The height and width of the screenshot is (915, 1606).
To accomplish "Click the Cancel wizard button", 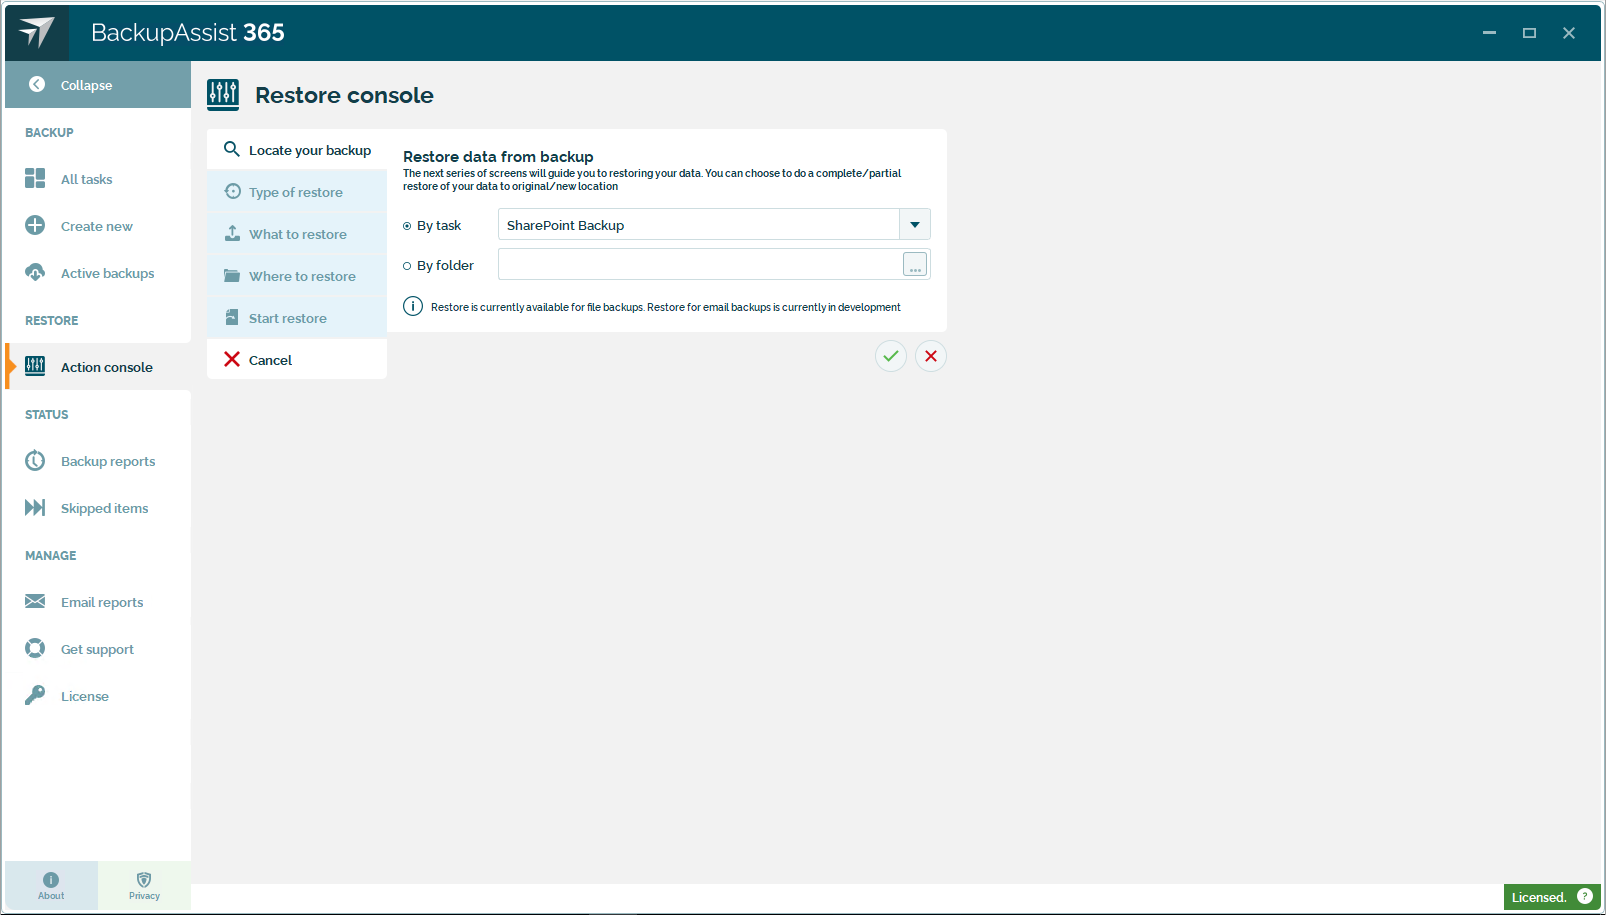I will (x=297, y=360).
